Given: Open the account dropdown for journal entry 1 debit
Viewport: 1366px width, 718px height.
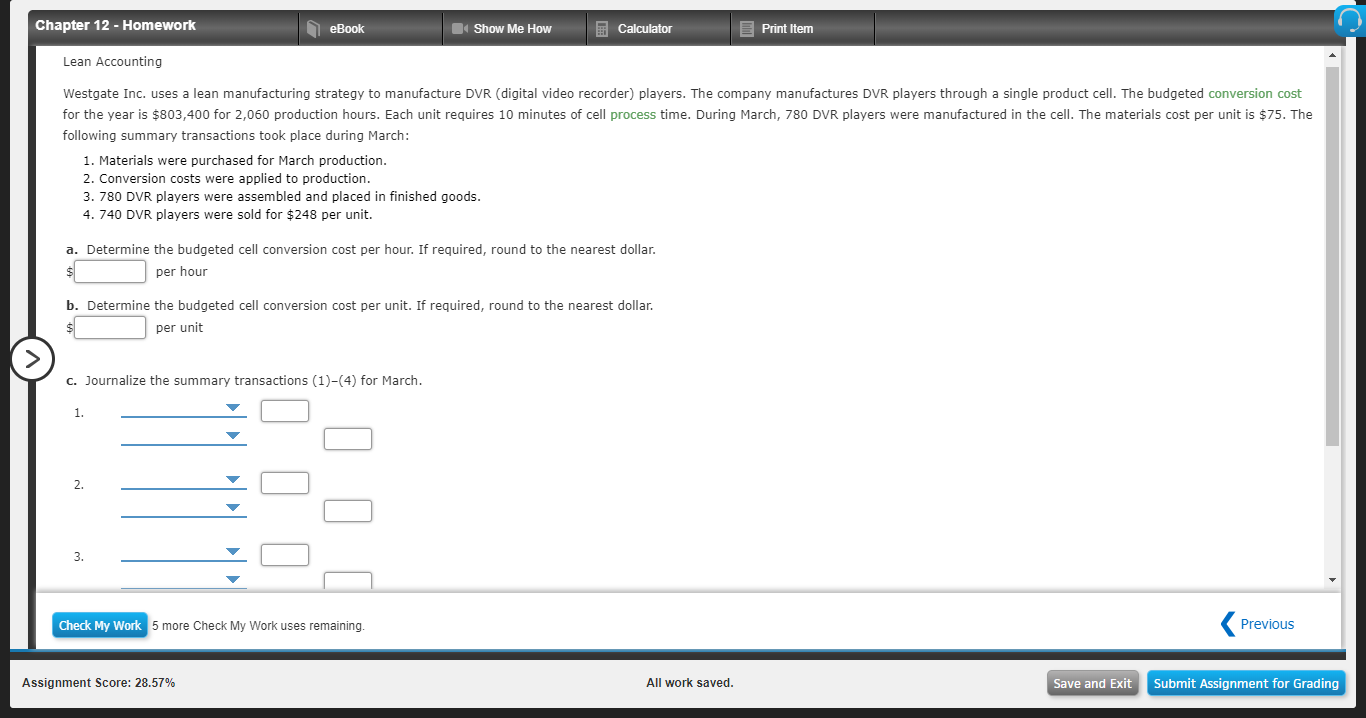Looking at the screenshot, I should (232, 406).
